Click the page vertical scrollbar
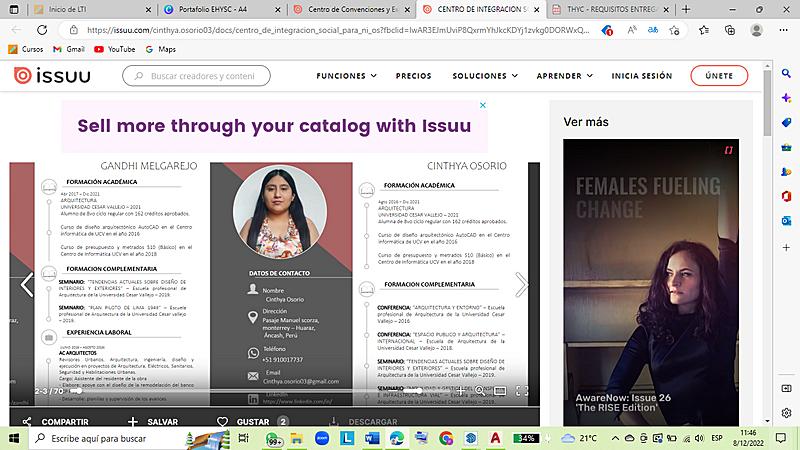800x450 pixels. click(767, 102)
